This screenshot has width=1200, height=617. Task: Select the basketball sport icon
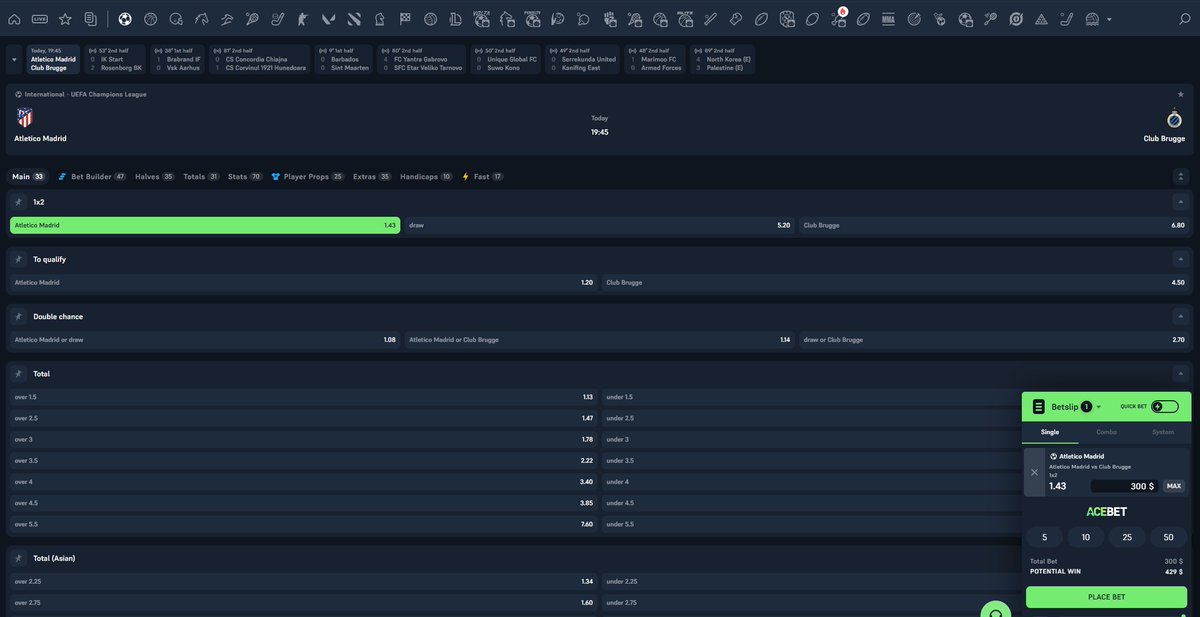(150, 19)
